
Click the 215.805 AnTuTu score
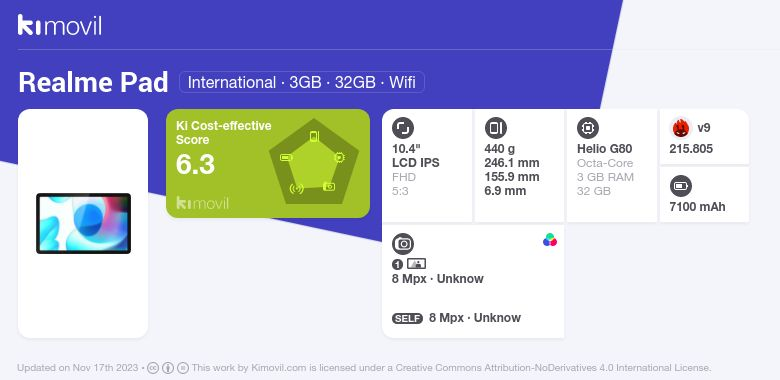pyautogui.click(x=691, y=149)
